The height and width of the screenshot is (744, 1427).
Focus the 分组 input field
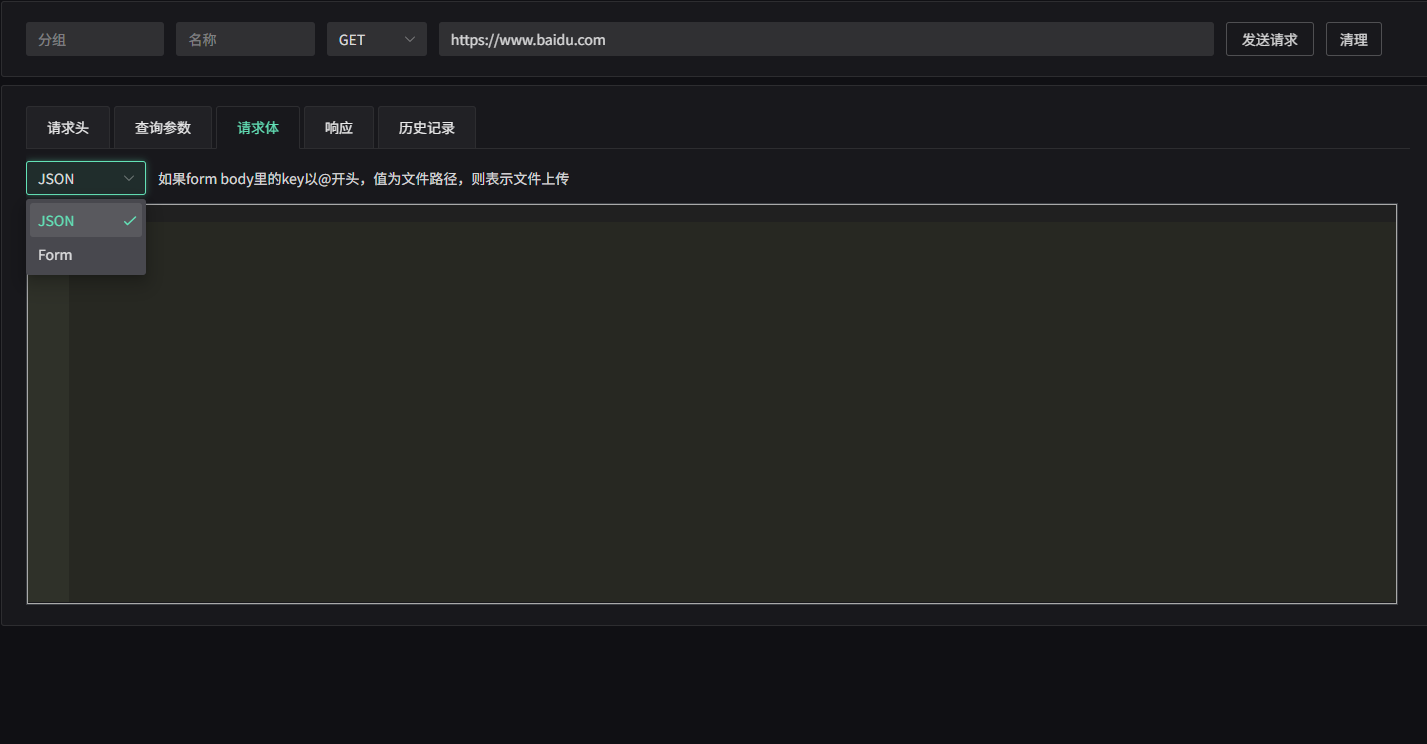[x=95, y=40]
